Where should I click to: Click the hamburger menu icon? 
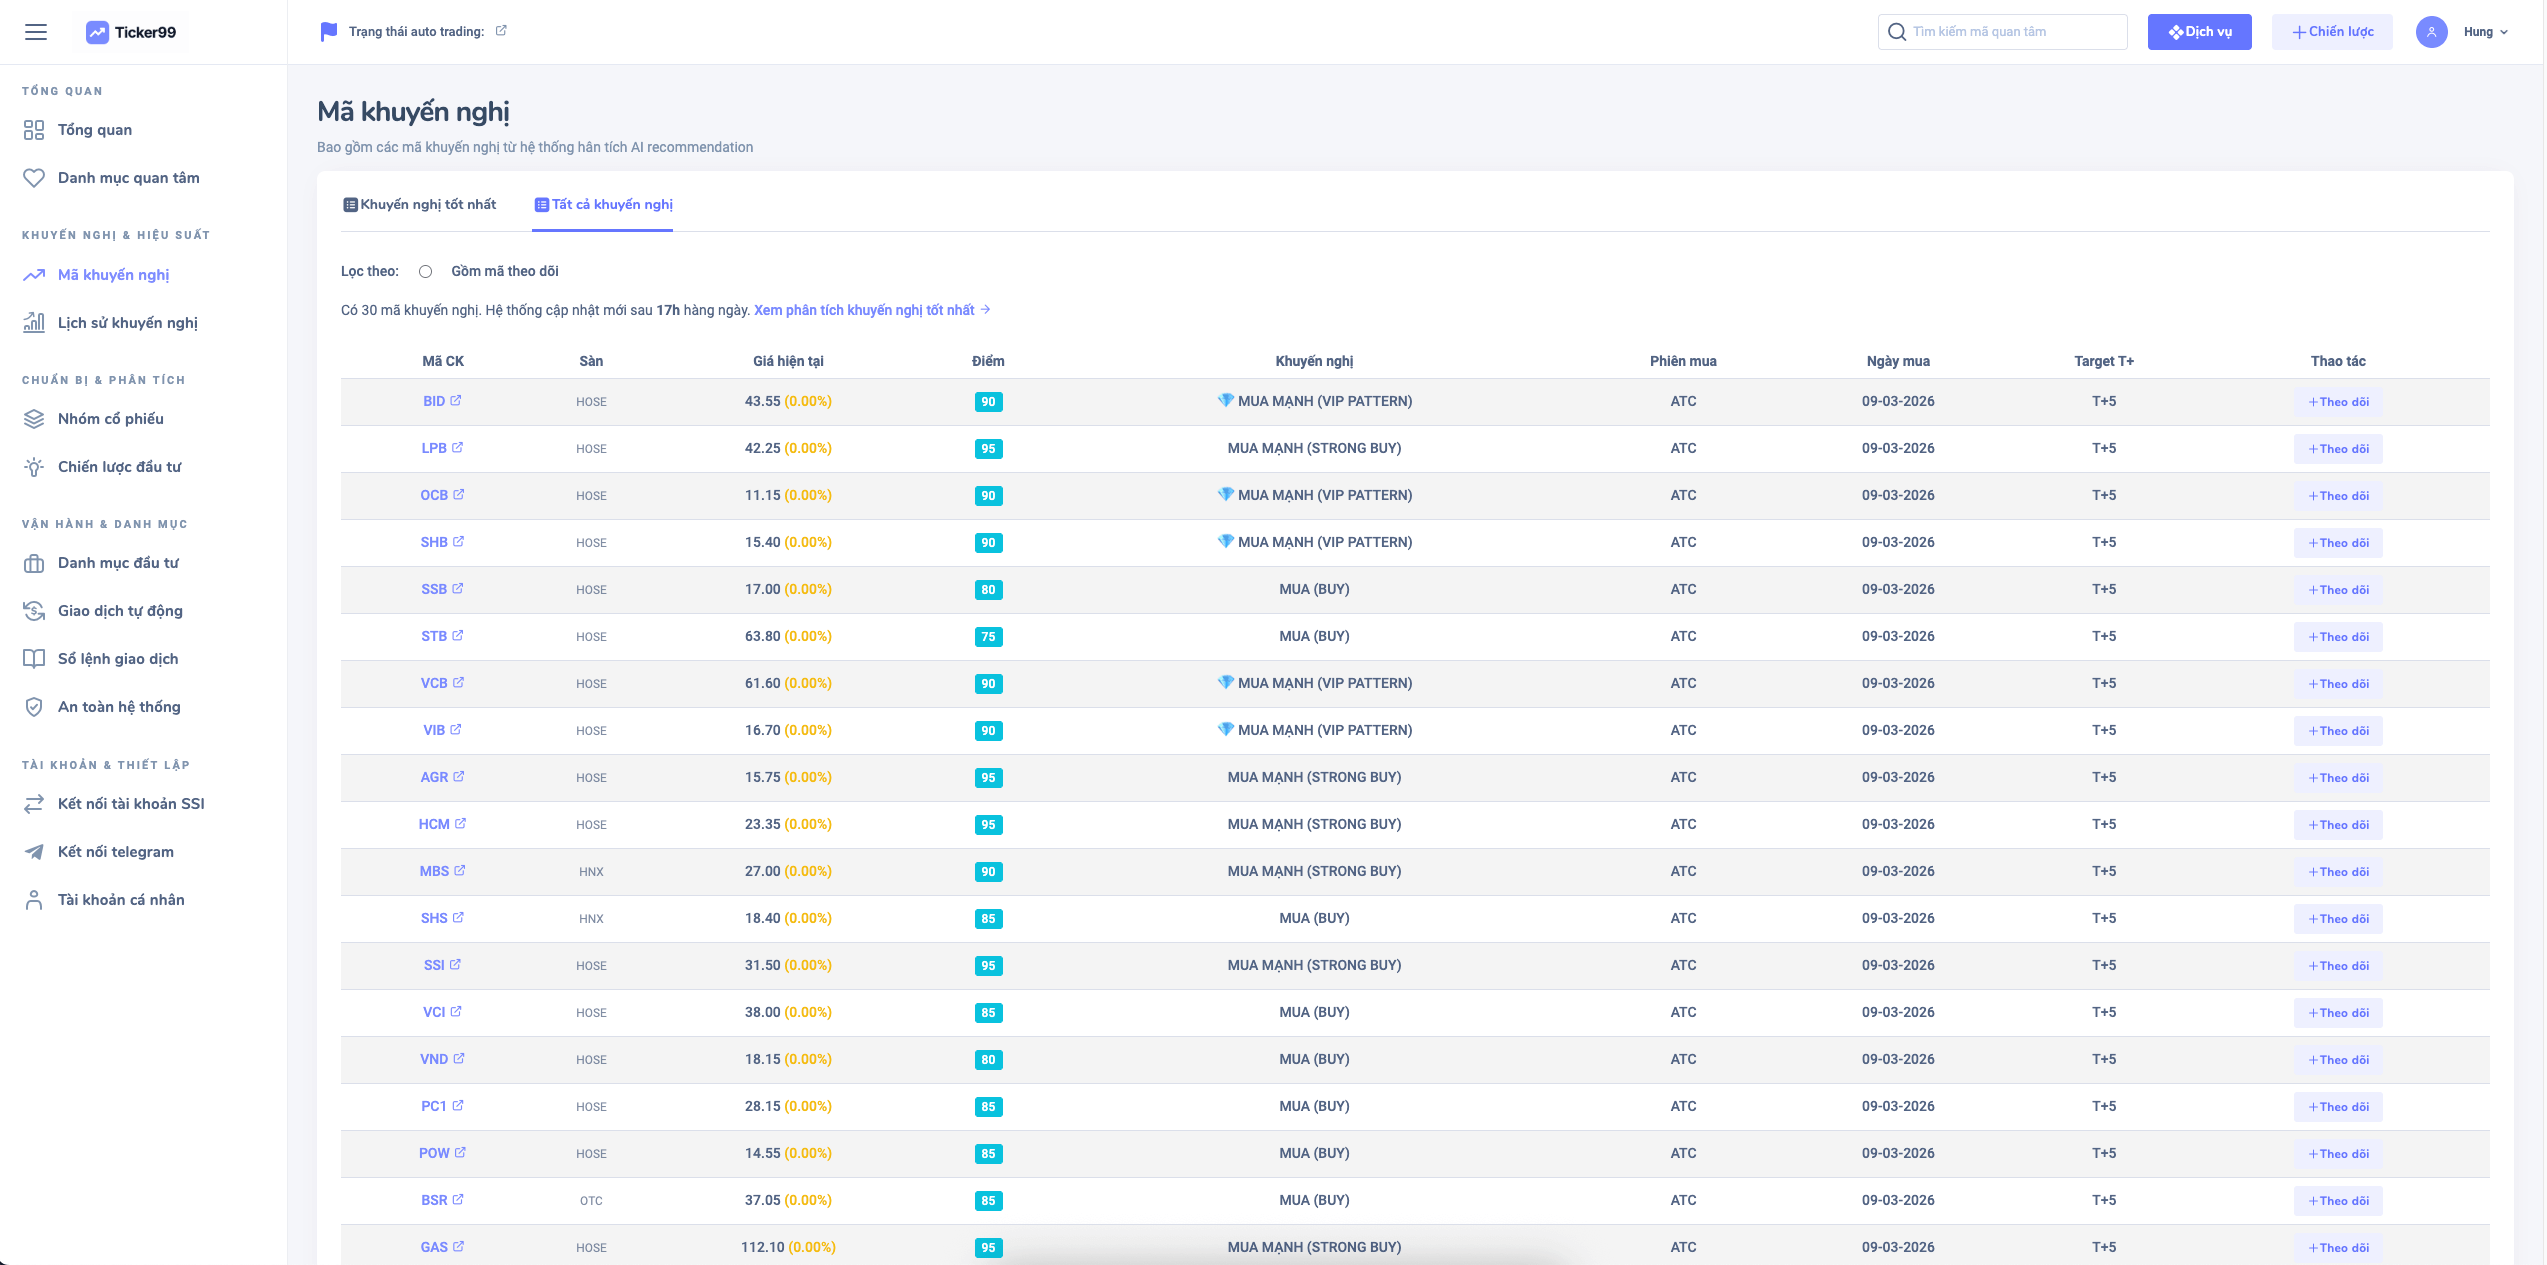pos(36,32)
